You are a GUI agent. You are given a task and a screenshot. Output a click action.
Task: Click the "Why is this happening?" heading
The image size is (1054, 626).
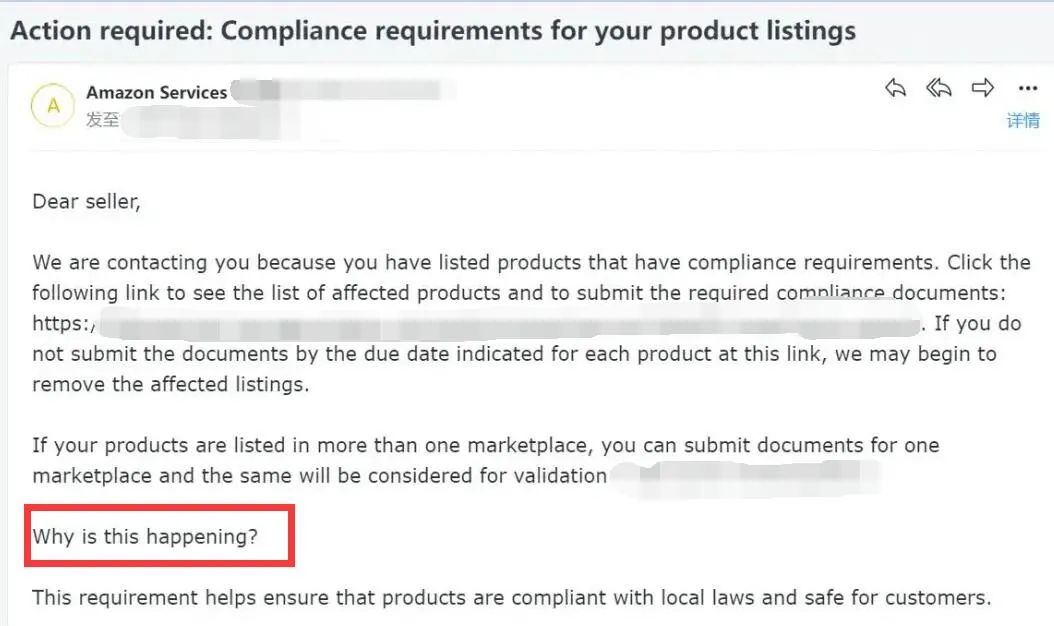[x=145, y=537]
